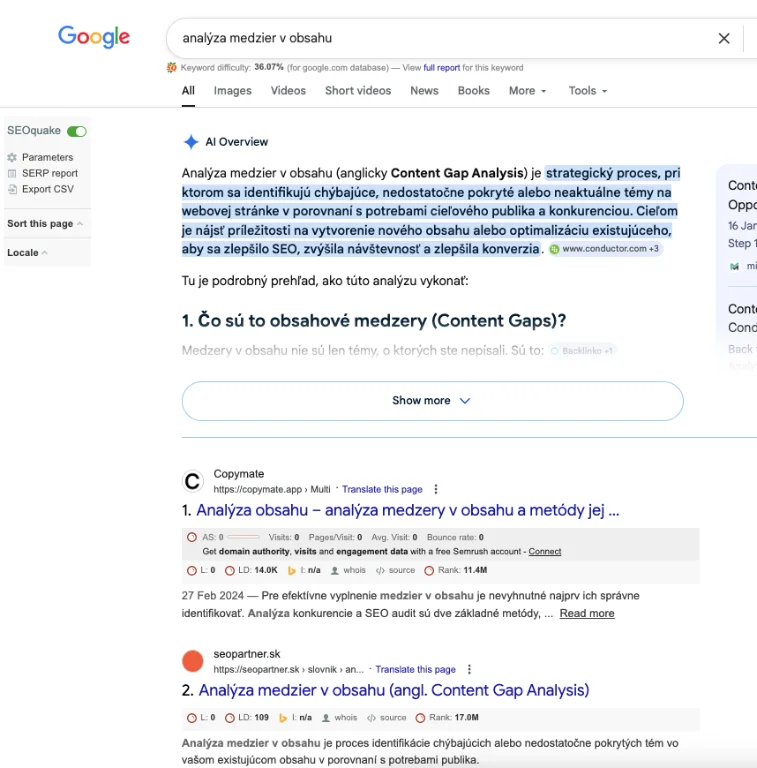
Task: Open three-dot menu for seopartner.sk result
Action: pos(469,669)
